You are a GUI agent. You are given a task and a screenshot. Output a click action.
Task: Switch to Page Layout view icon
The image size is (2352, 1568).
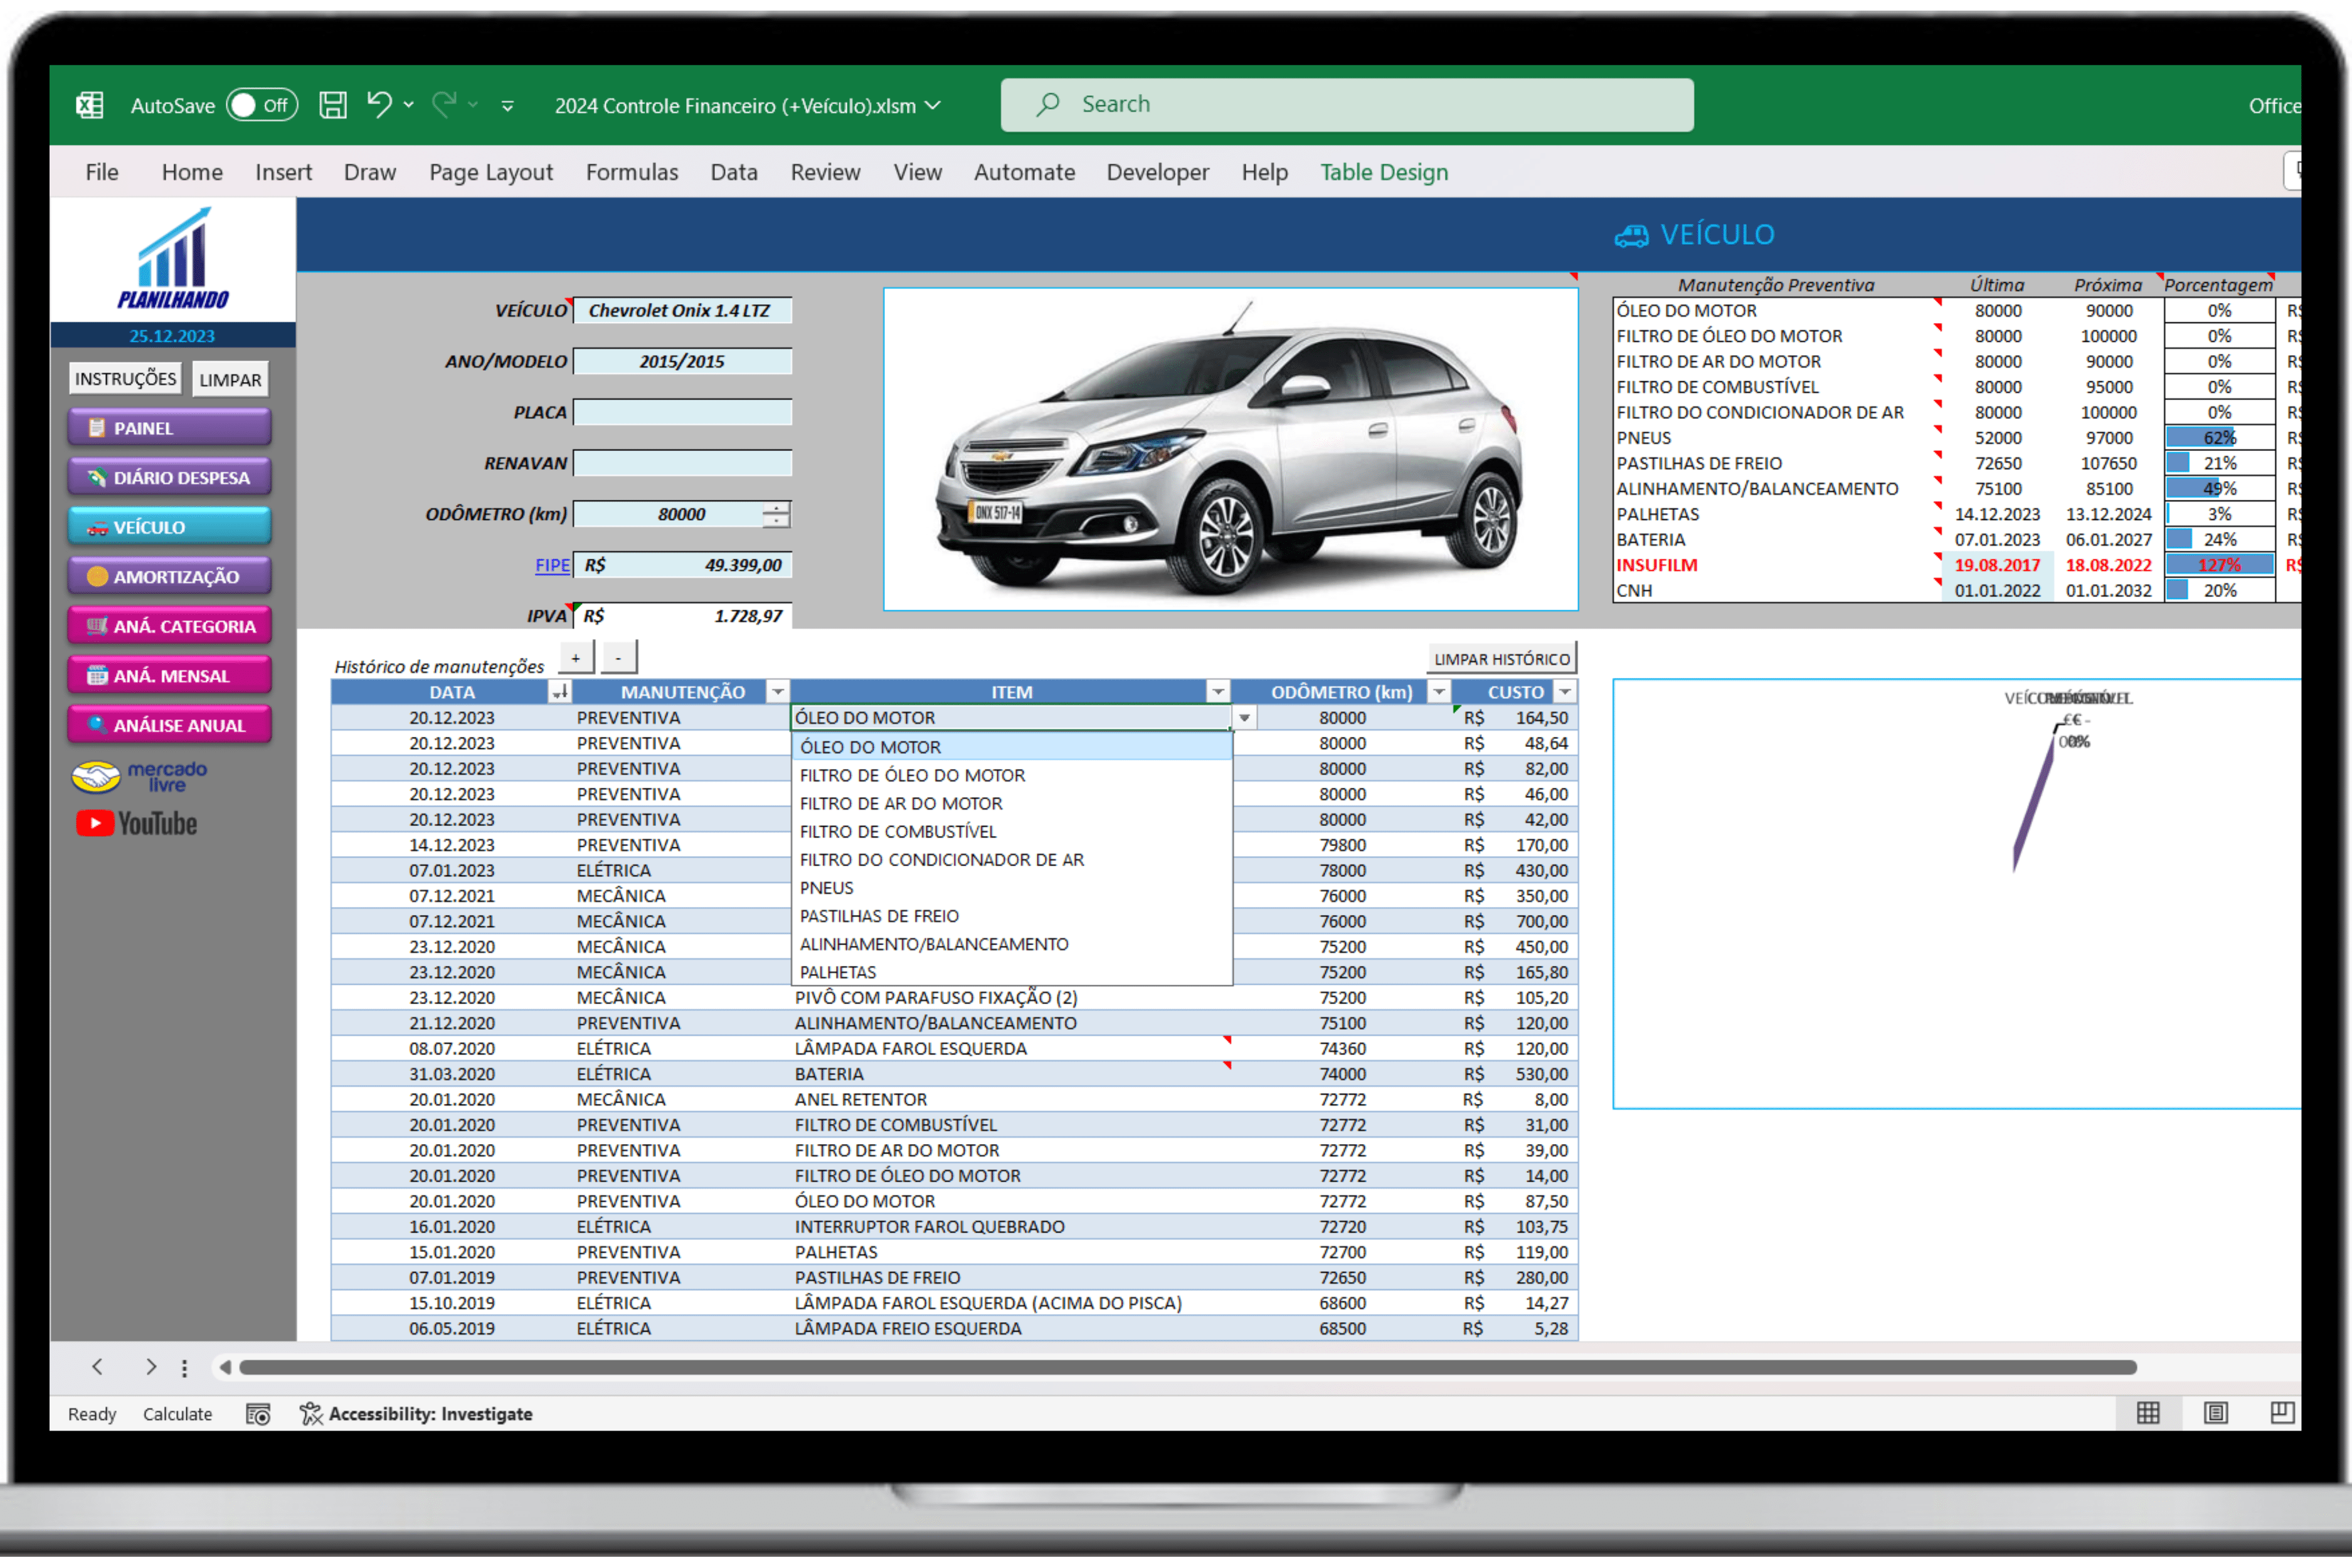click(2215, 1413)
